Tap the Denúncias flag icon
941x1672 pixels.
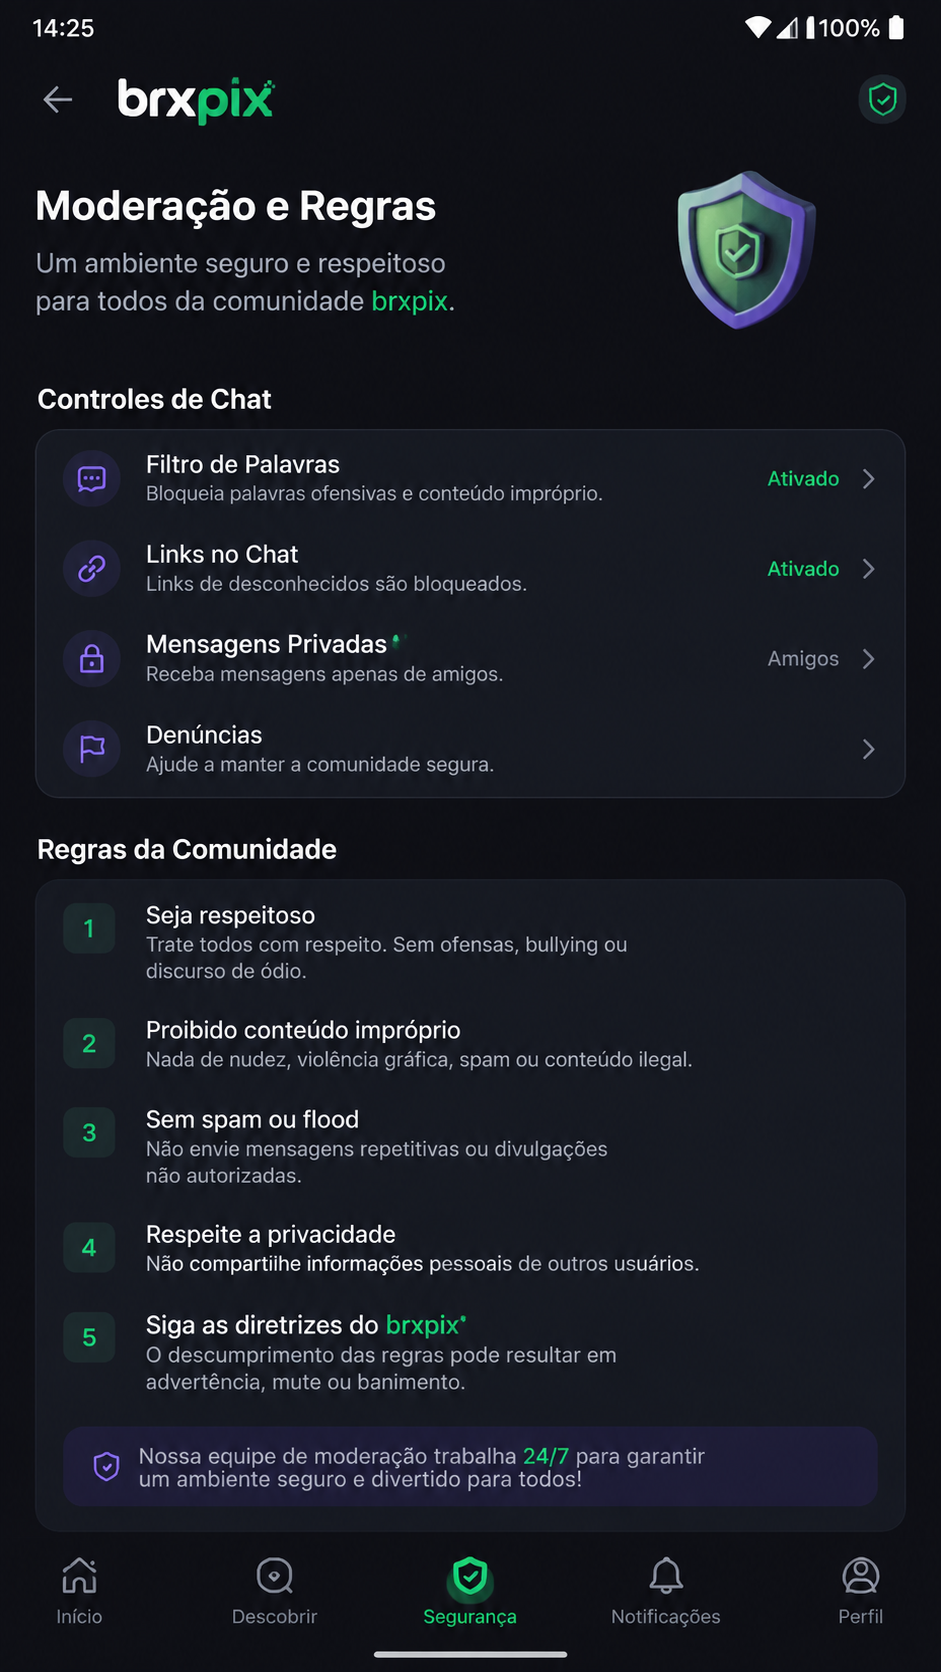[x=92, y=749]
